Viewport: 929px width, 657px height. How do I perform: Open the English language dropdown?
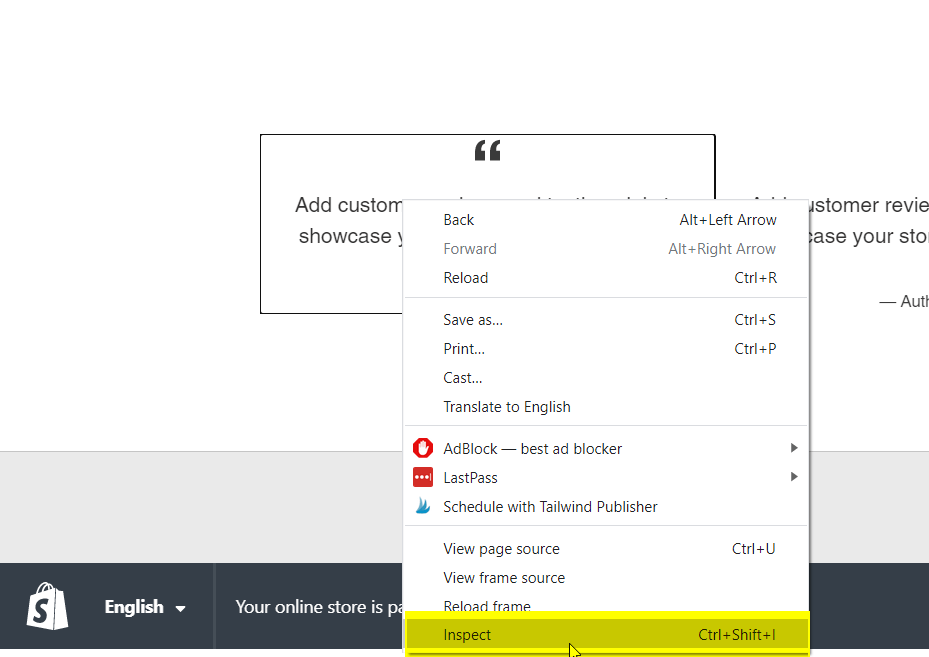click(x=145, y=607)
